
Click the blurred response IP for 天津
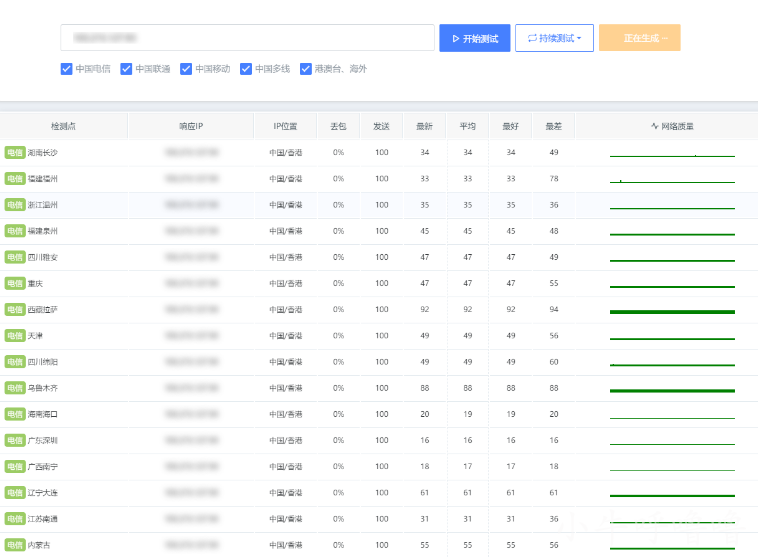(x=191, y=336)
